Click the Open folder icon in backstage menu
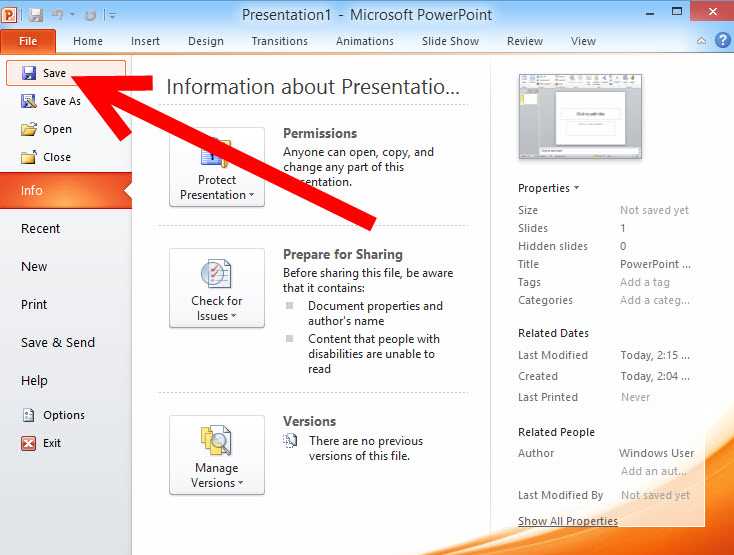 tap(29, 129)
